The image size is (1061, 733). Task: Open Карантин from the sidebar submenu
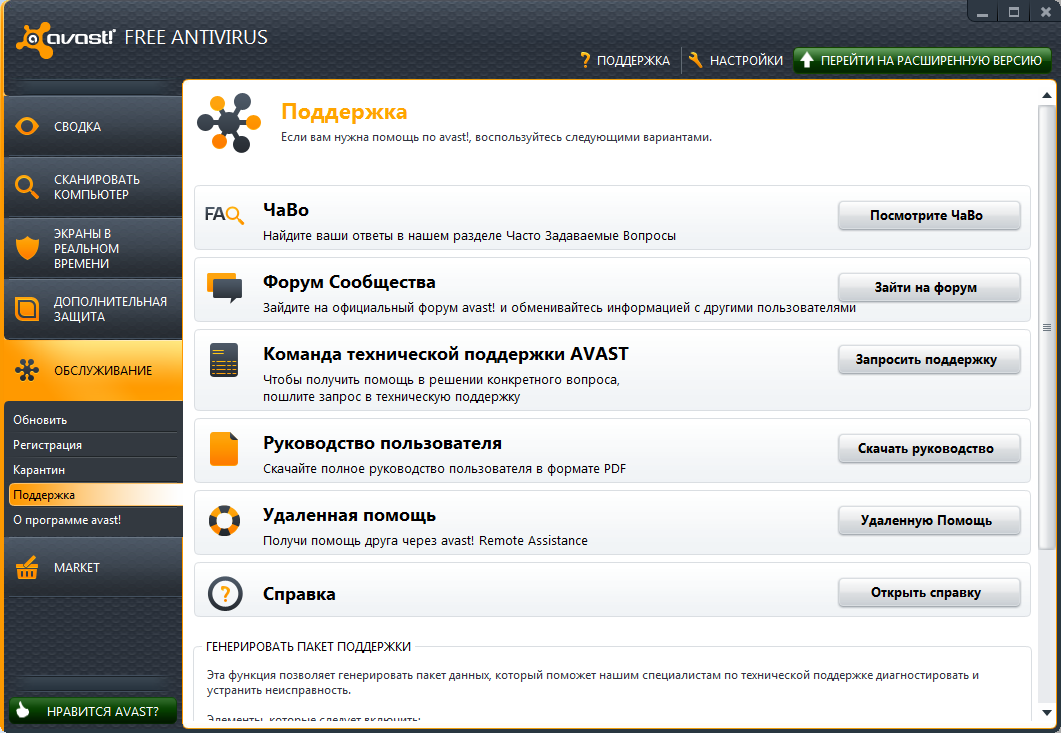tap(39, 469)
